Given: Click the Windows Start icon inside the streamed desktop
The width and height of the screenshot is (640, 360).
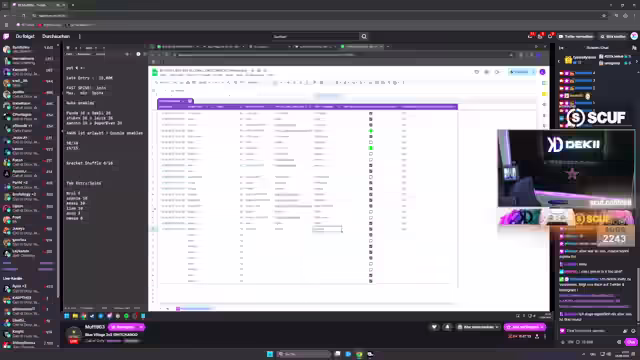Looking at the screenshot, I should pos(67,316).
